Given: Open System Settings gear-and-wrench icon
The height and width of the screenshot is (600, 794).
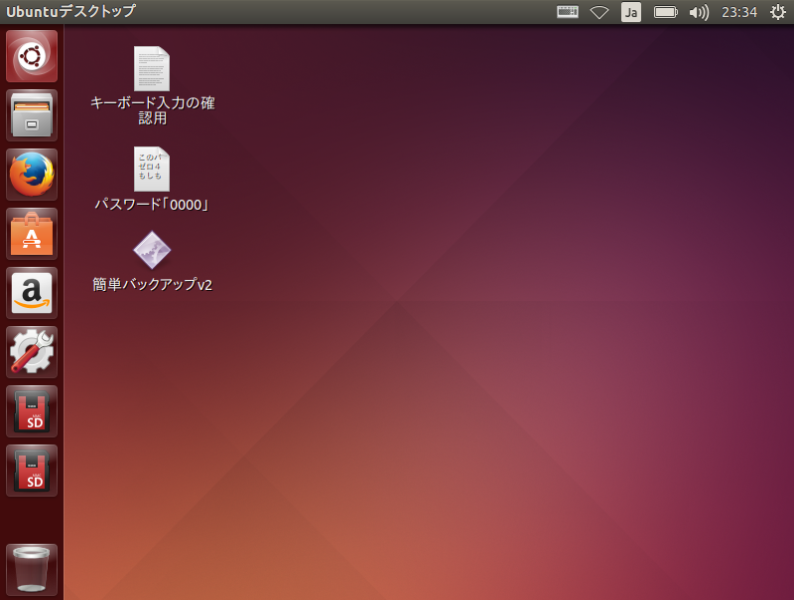Looking at the screenshot, I should tap(32, 352).
